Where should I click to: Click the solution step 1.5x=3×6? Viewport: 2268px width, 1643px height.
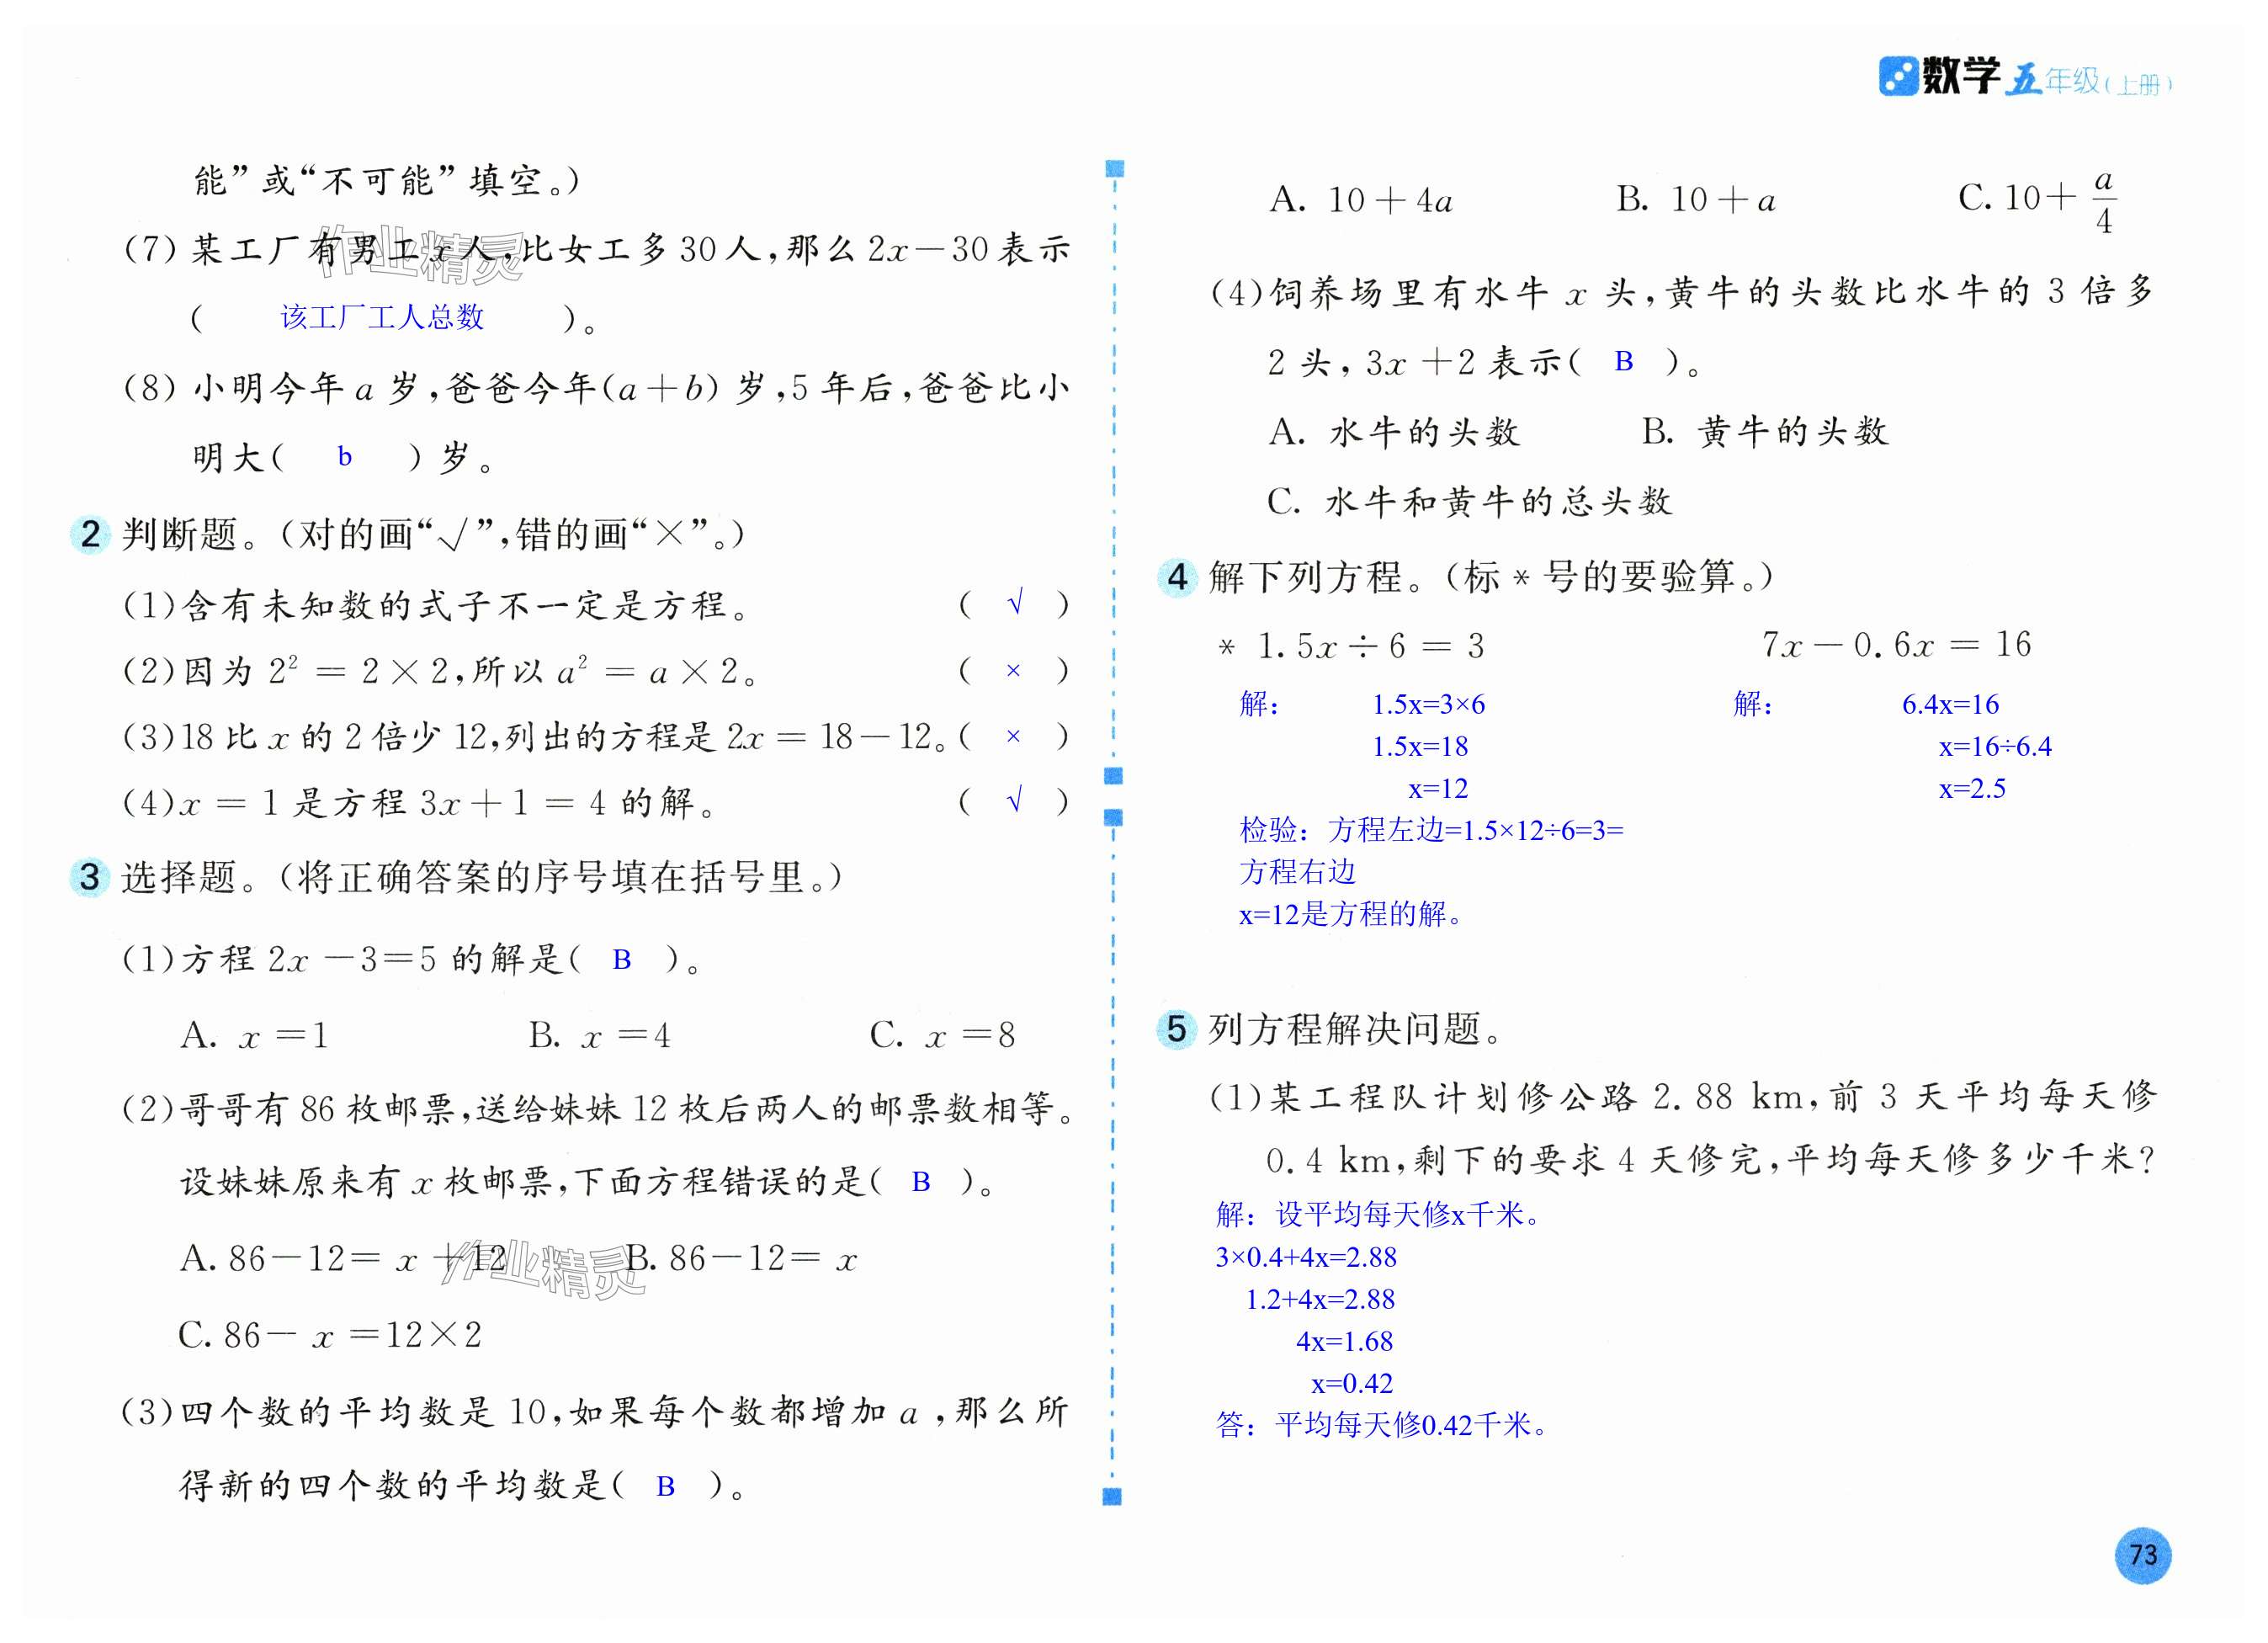point(1428,704)
